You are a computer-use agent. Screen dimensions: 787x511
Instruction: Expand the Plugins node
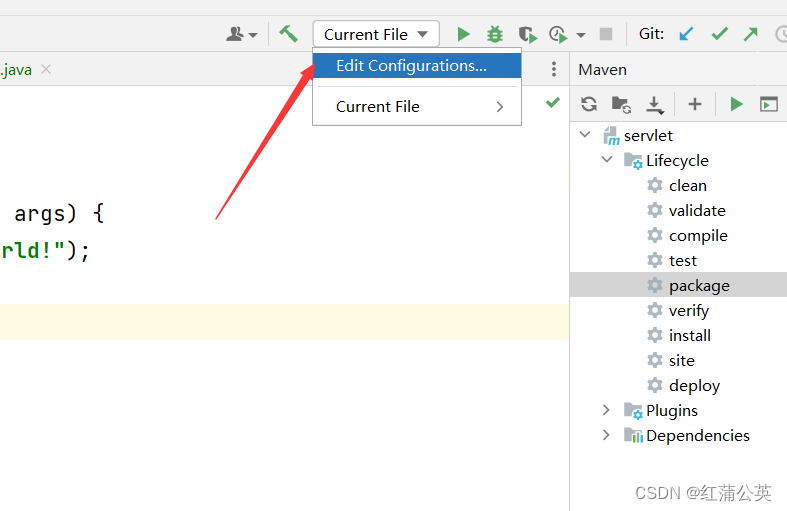click(606, 410)
